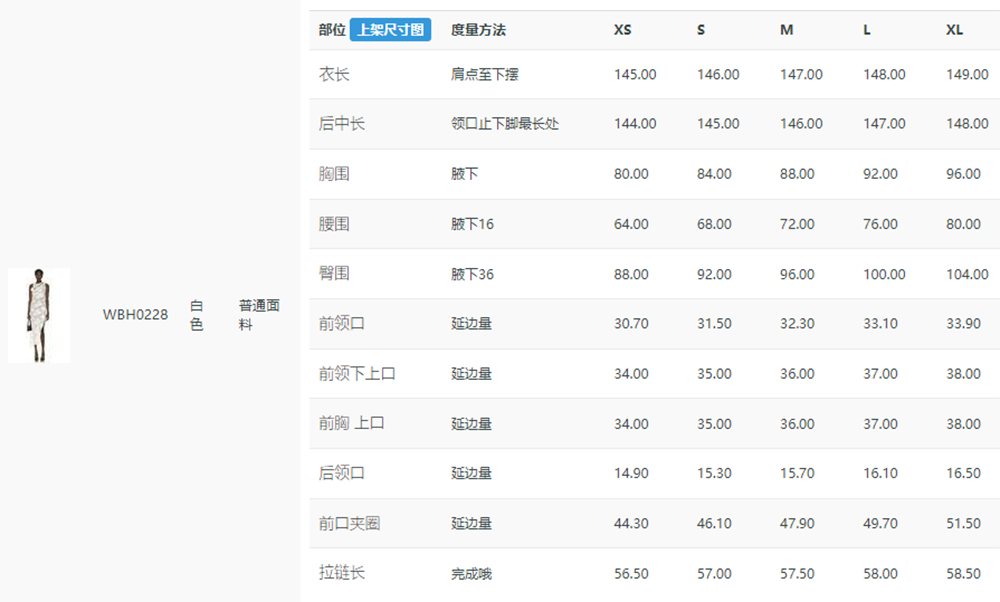Click the 16.50 value for 后领口
This screenshot has height=602, width=1000.
[964, 473]
